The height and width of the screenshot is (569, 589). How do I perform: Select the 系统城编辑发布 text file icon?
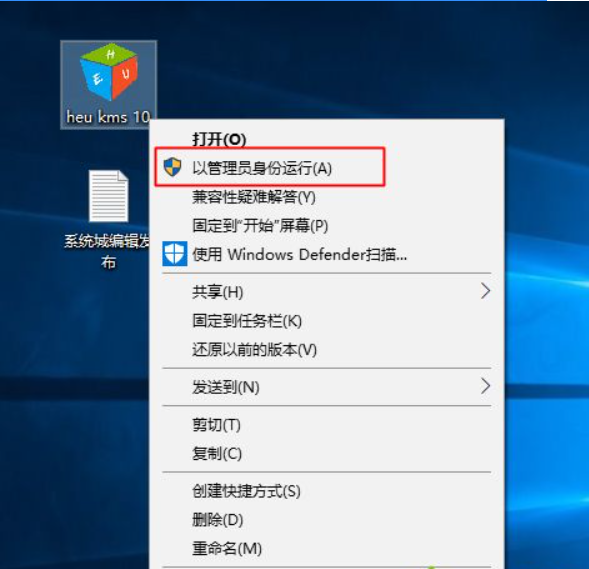(x=109, y=196)
